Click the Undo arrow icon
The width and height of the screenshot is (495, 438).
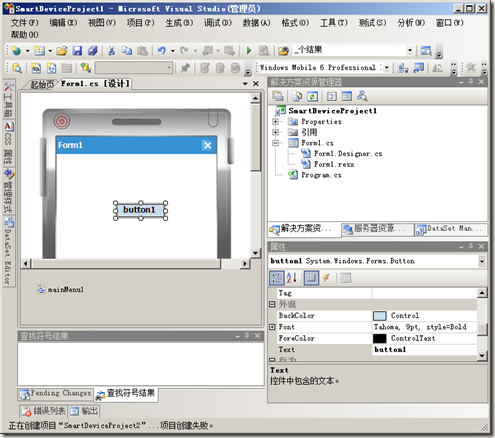tap(162, 51)
